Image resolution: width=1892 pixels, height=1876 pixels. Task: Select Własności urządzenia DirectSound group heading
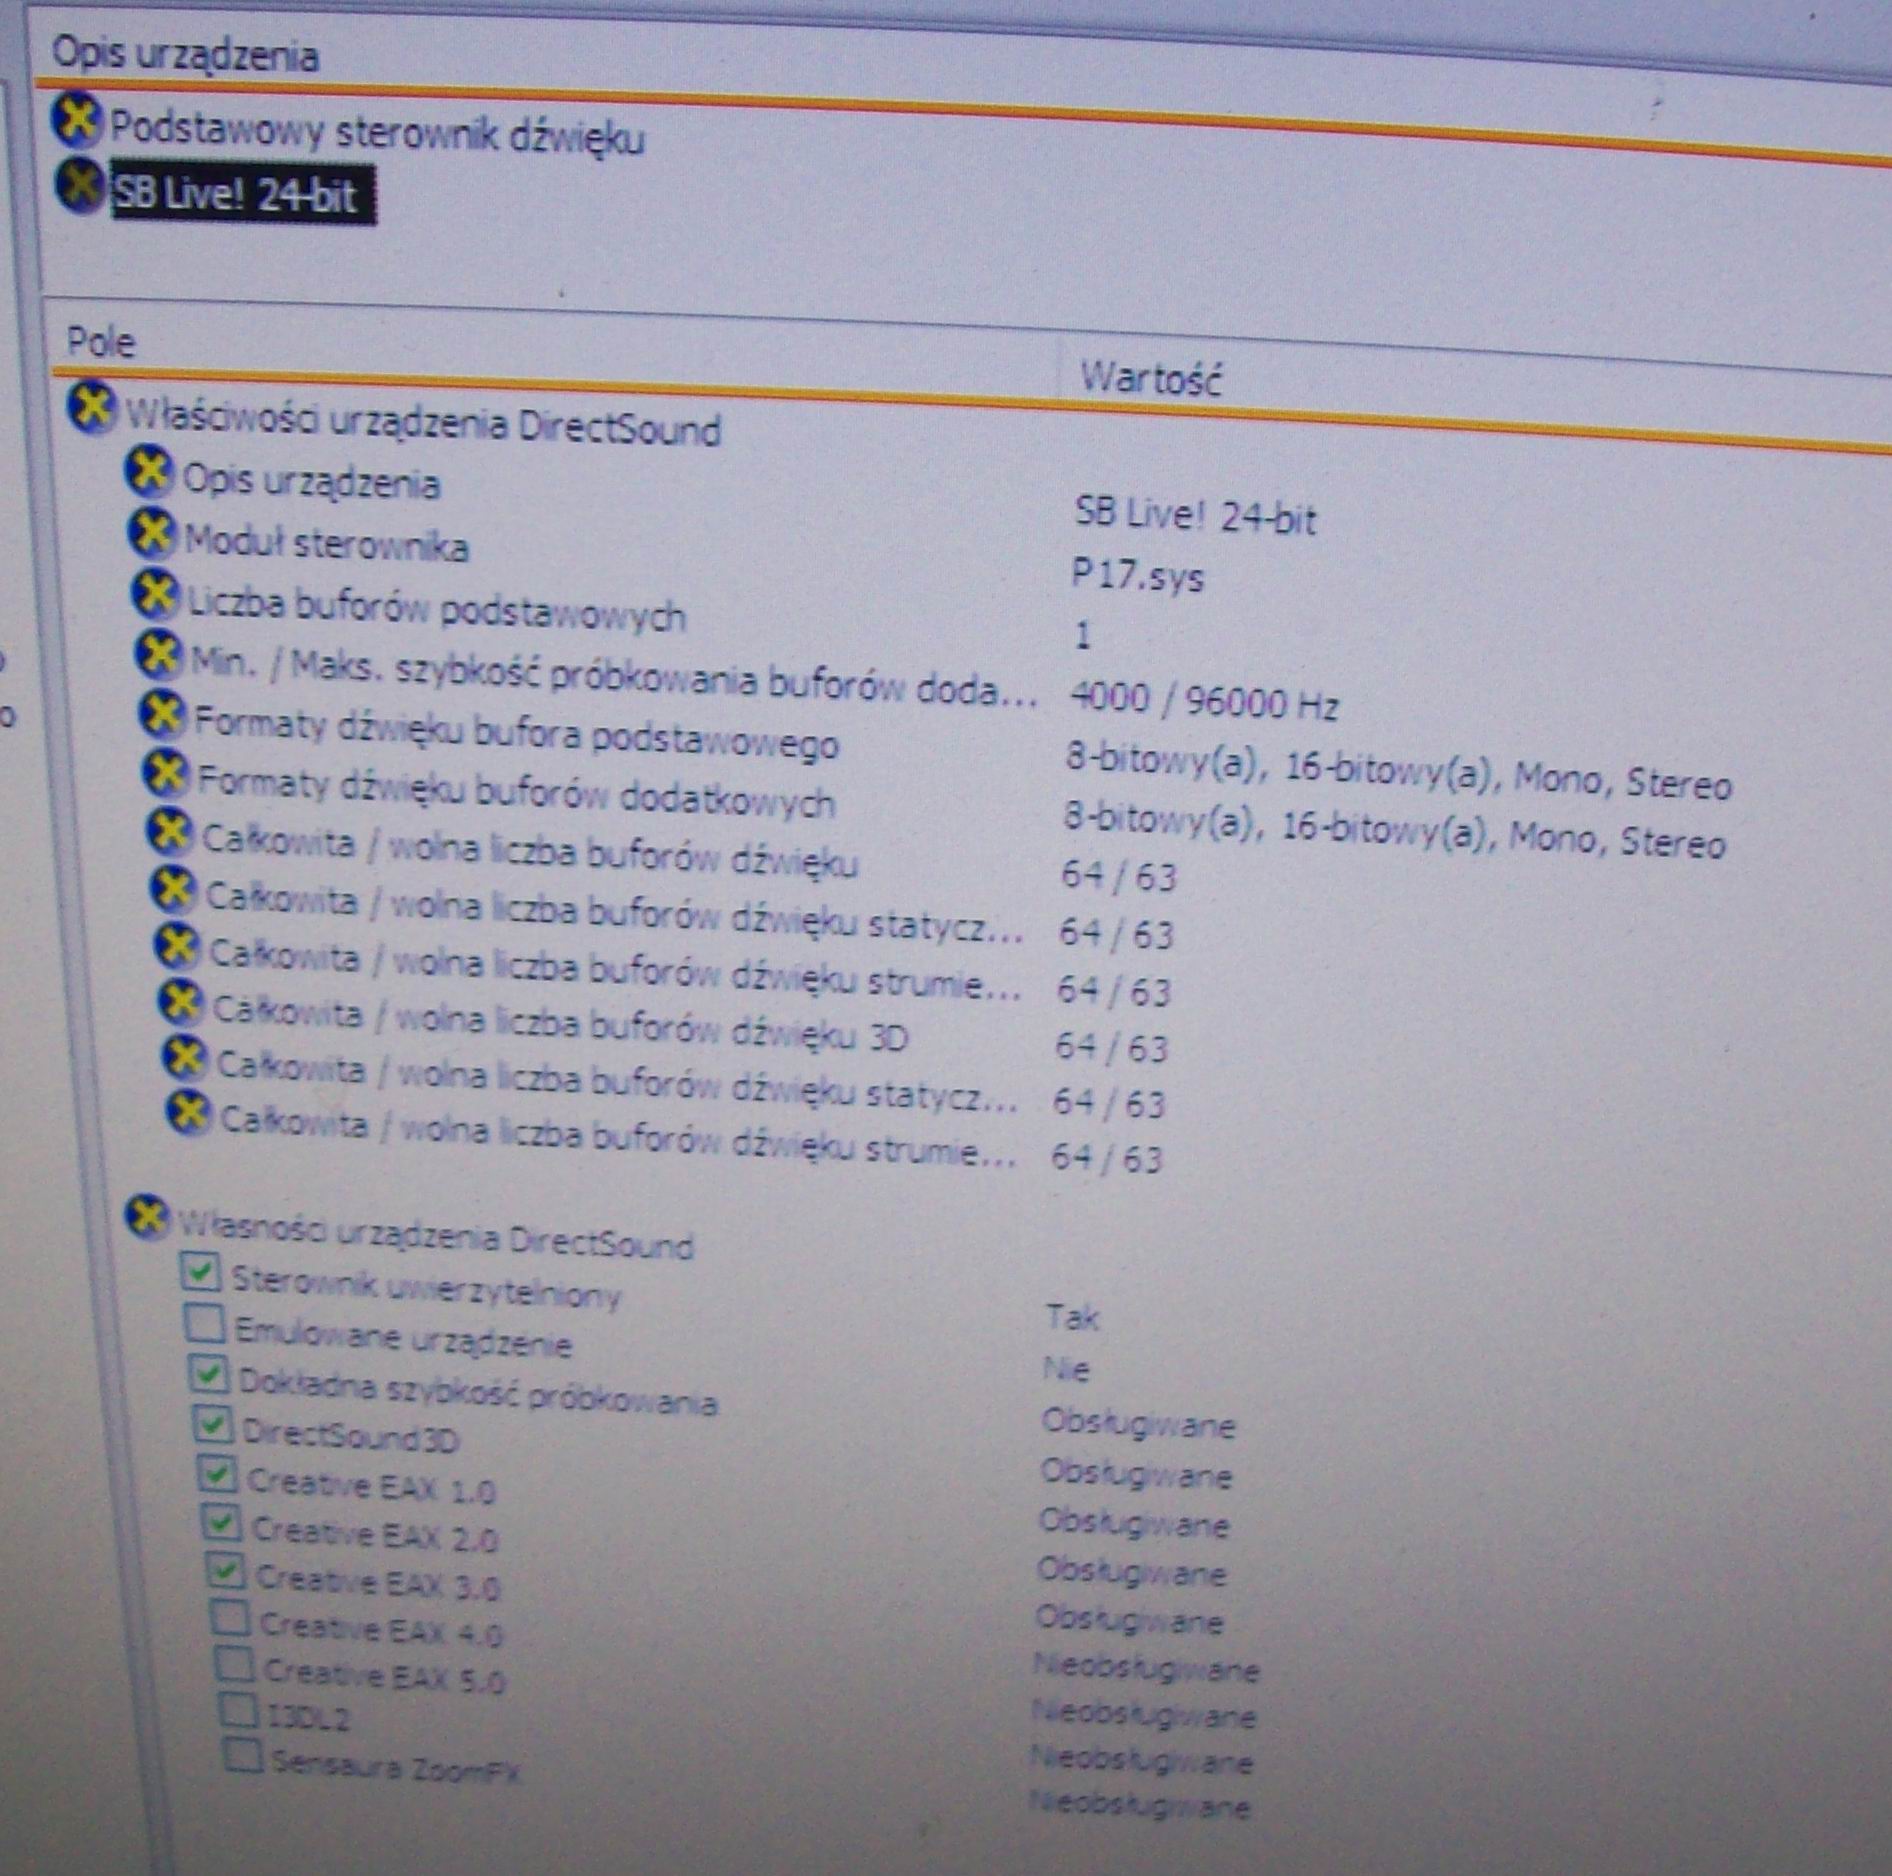[x=436, y=1233]
